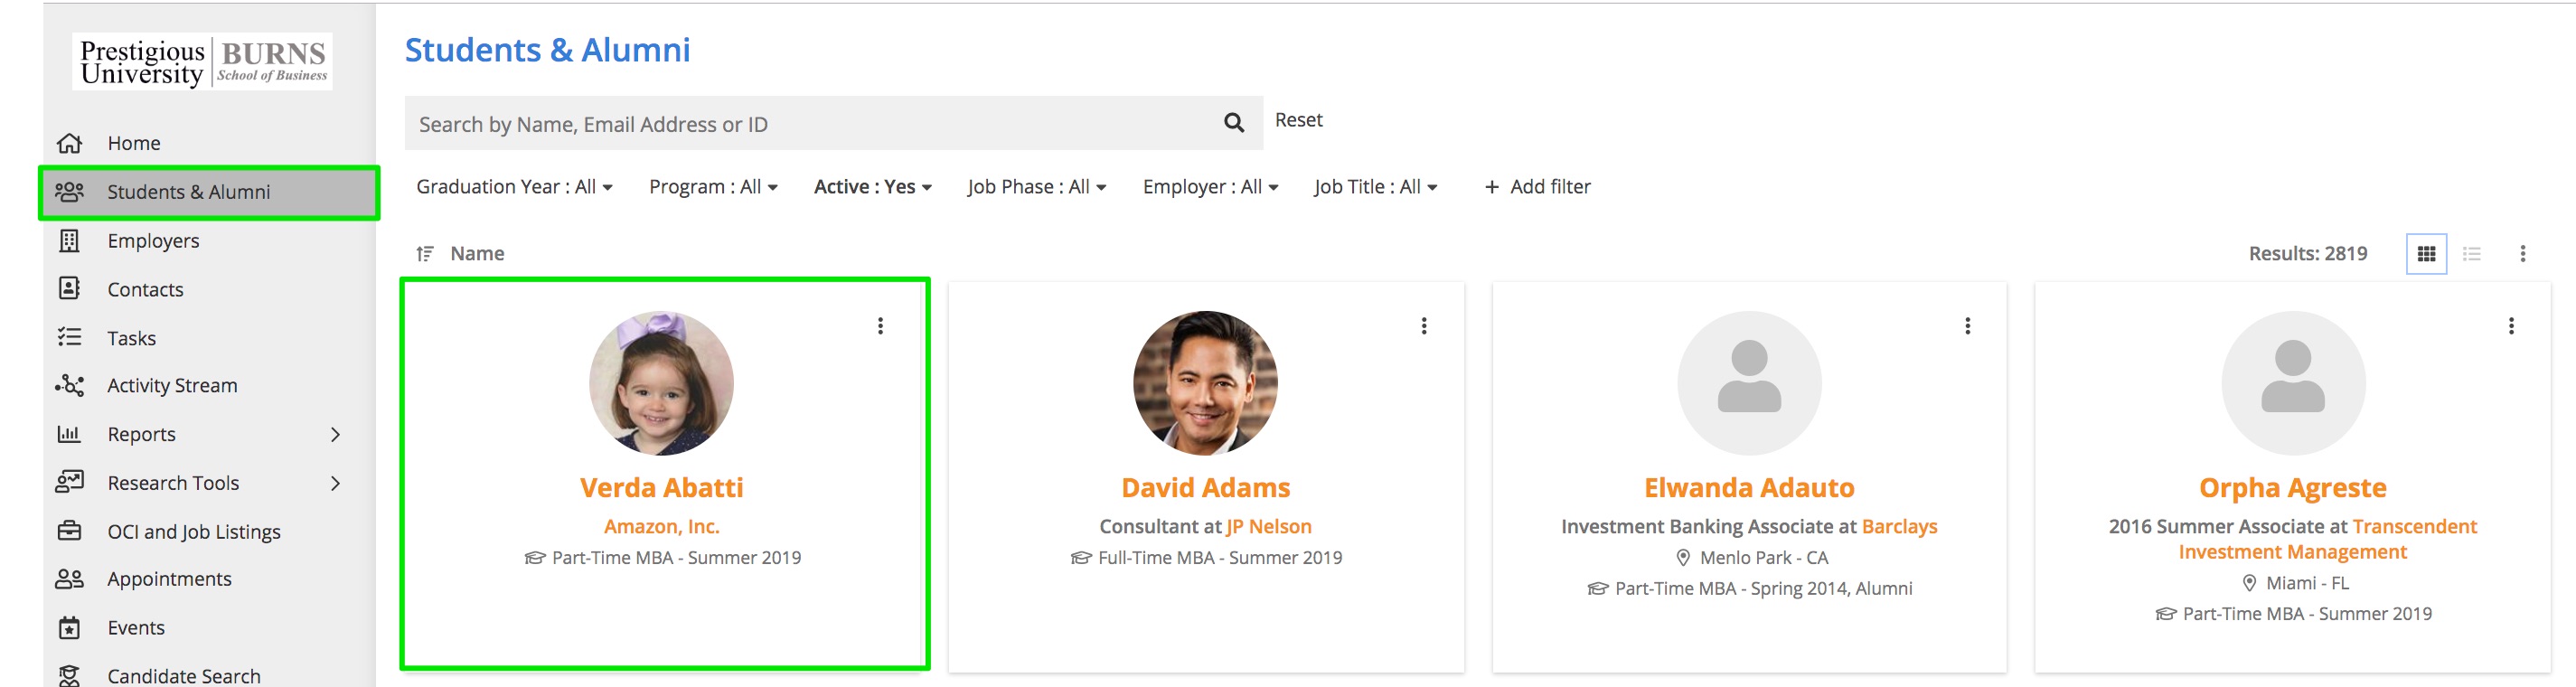The height and width of the screenshot is (687, 2576).
Task: Open the Active status filter dropdown
Action: 872,187
